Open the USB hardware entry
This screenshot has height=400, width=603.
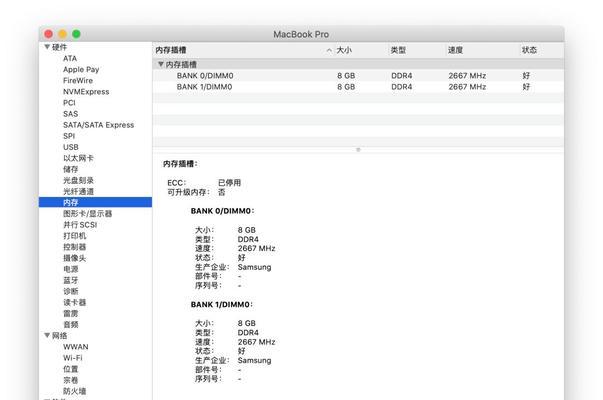coord(71,147)
